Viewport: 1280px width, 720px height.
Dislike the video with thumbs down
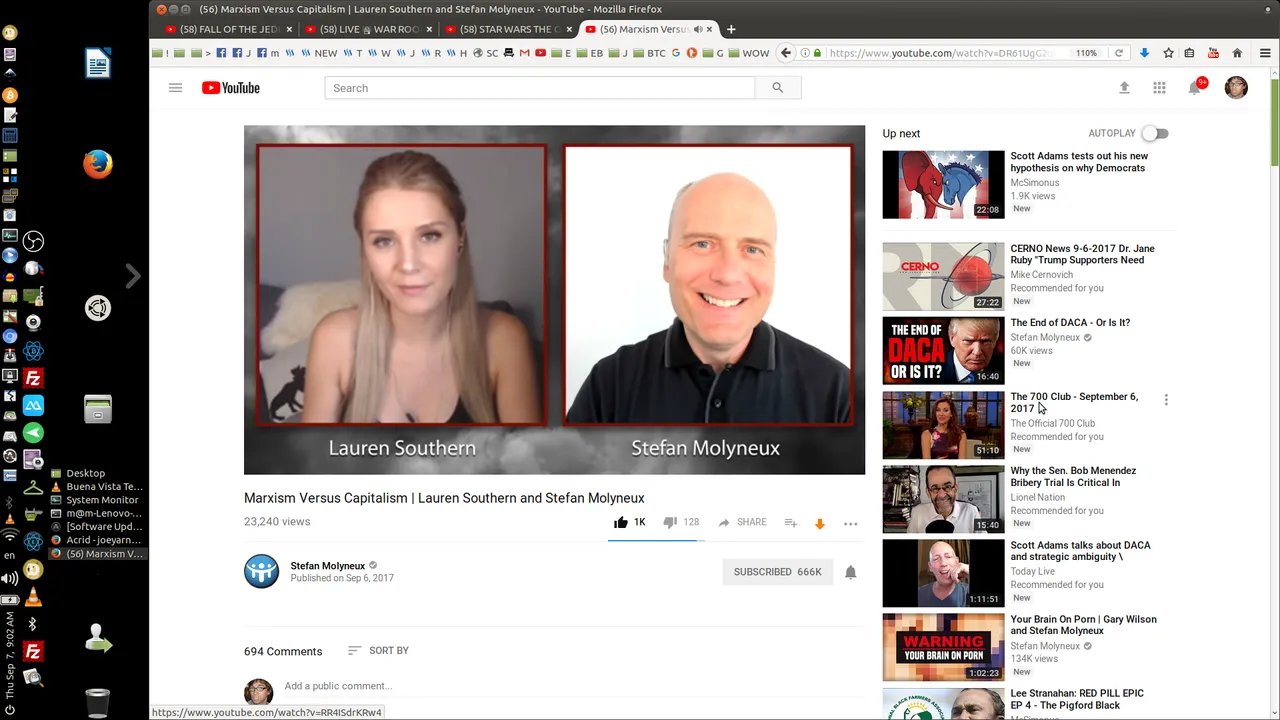pyautogui.click(x=670, y=522)
